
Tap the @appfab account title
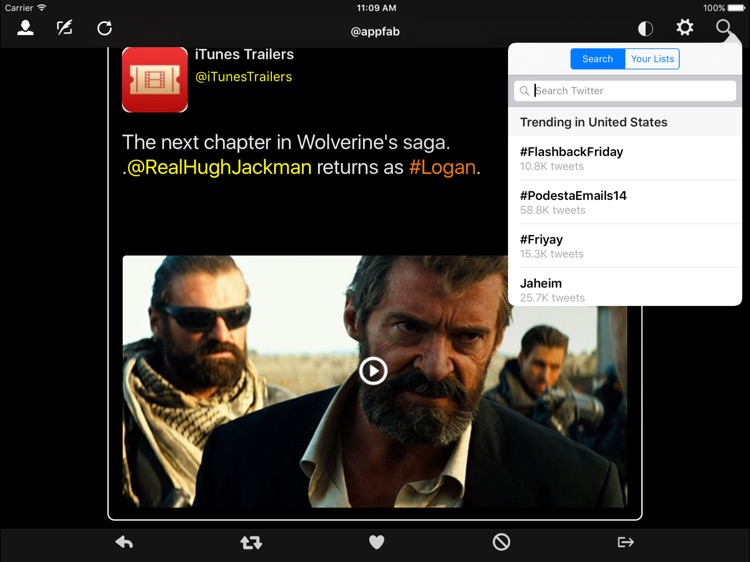(x=375, y=32)
